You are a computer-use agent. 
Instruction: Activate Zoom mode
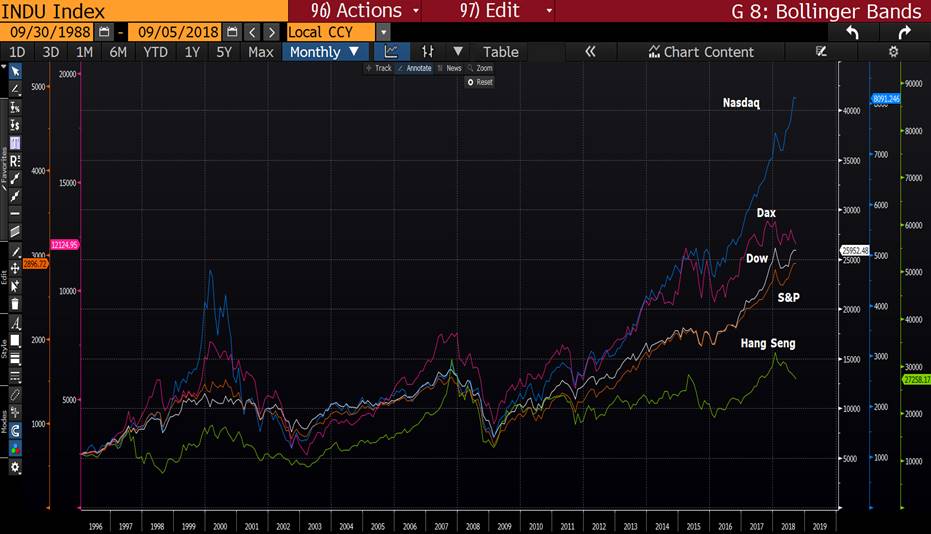coord(480,68)
